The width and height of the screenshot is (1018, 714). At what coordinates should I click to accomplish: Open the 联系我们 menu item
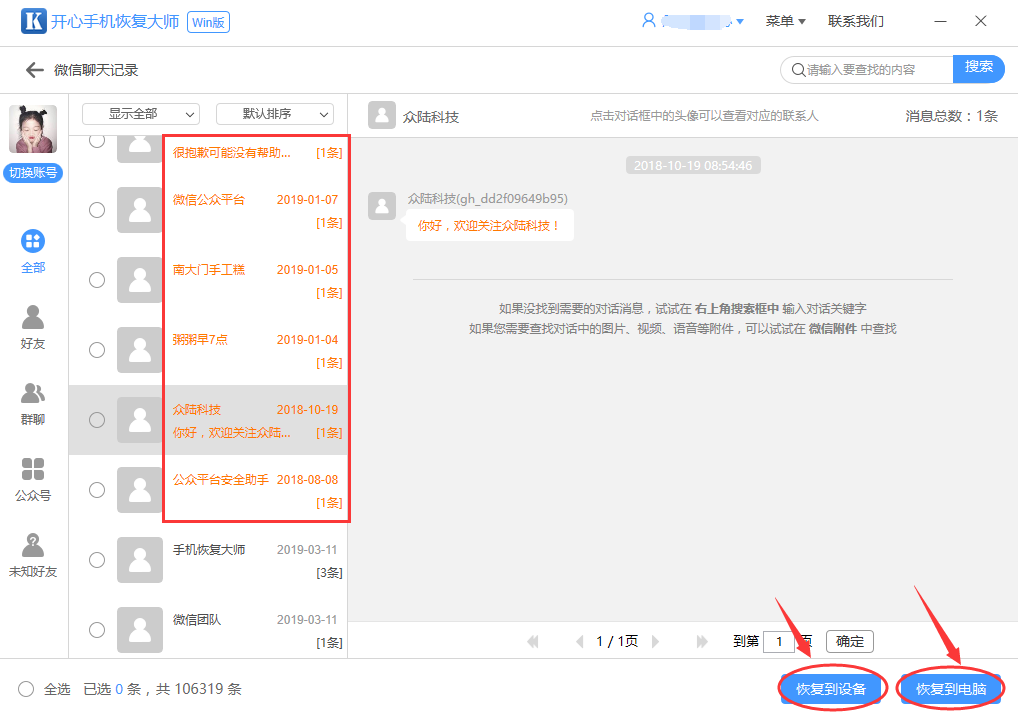(856, 21)
